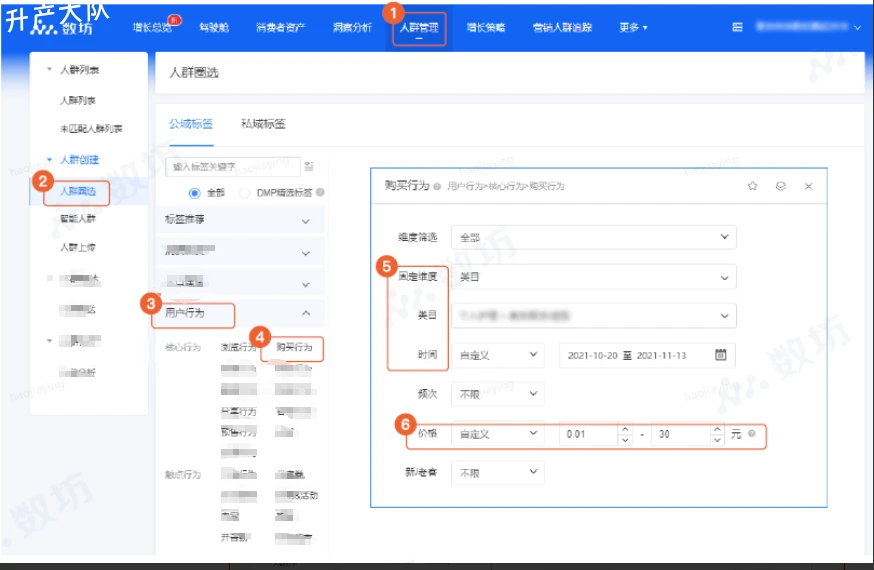Open the 维度筛选 dropdown
874x570 pixels.
click(x=594, y=237)
